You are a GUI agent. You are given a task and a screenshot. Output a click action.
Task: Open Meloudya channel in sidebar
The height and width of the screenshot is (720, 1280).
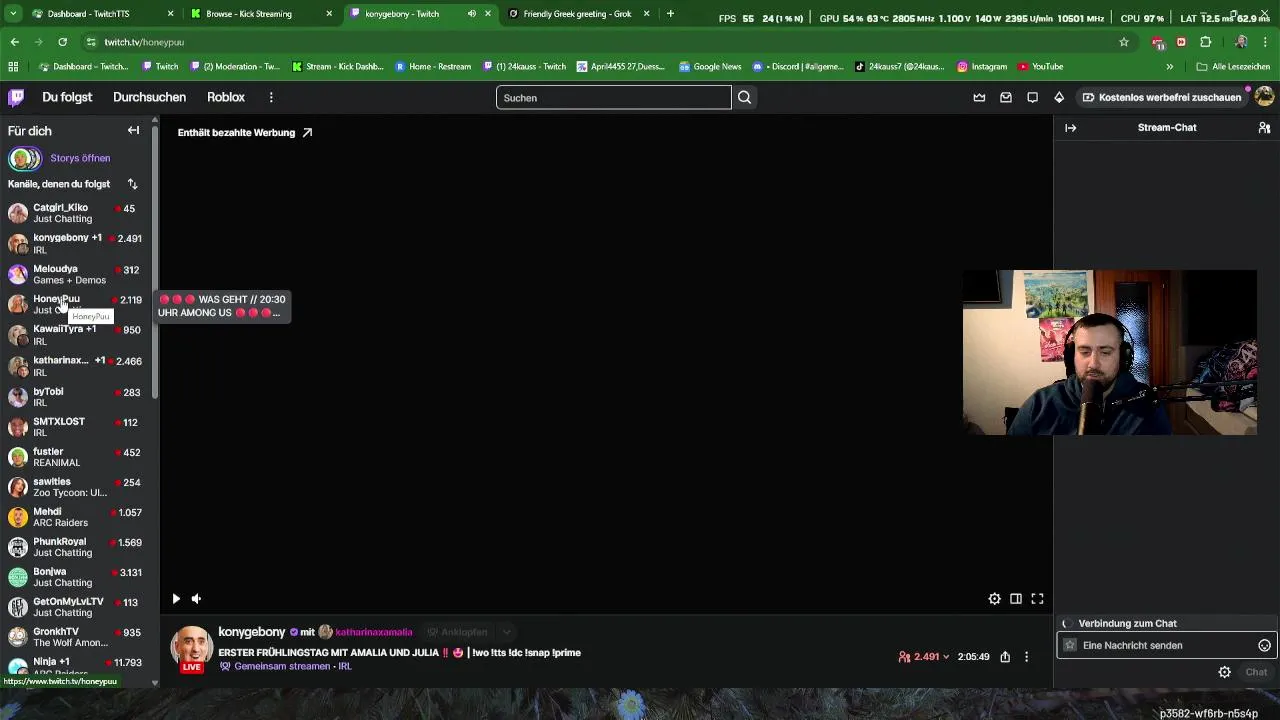[x=76, y=274]
